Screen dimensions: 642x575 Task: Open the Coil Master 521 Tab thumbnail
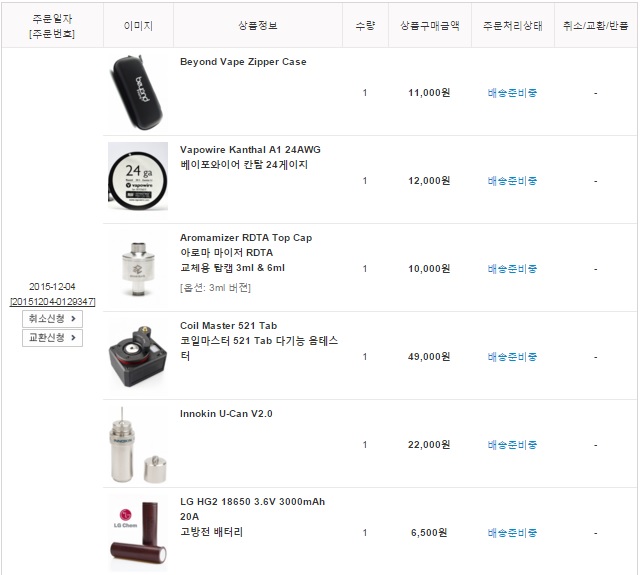pyautogui.click(x=138, y=356)
